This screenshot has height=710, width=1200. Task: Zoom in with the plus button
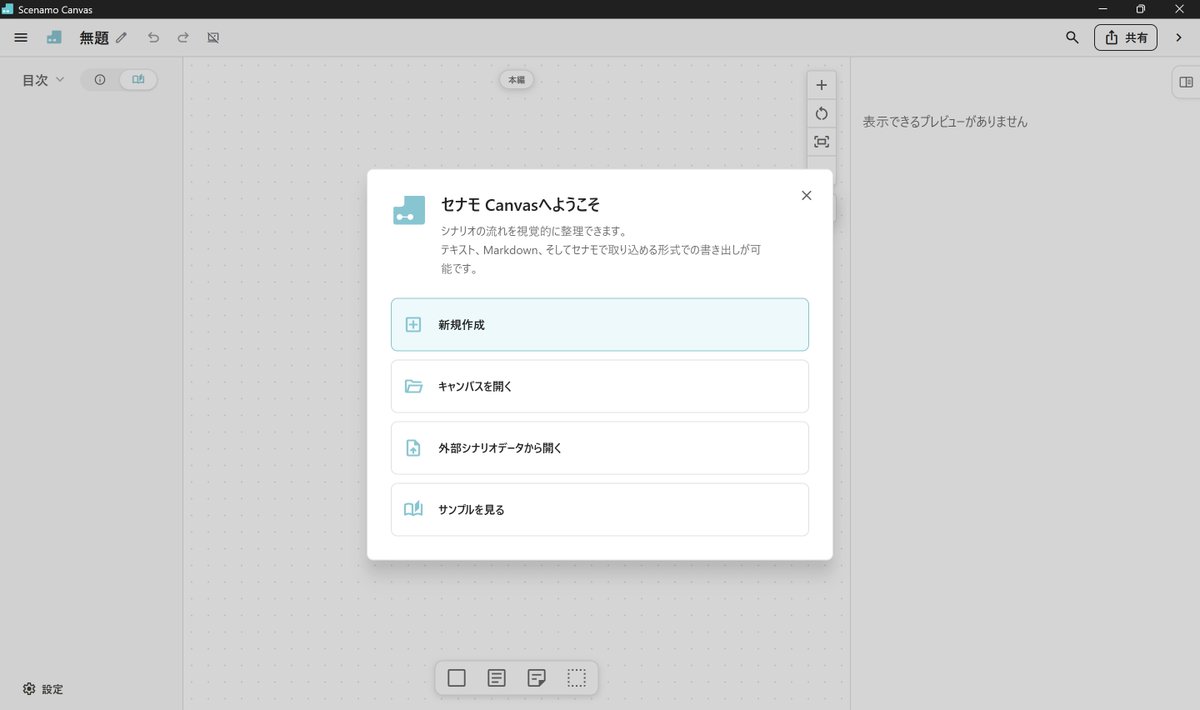pyautogui.click(x=822, y=85)
